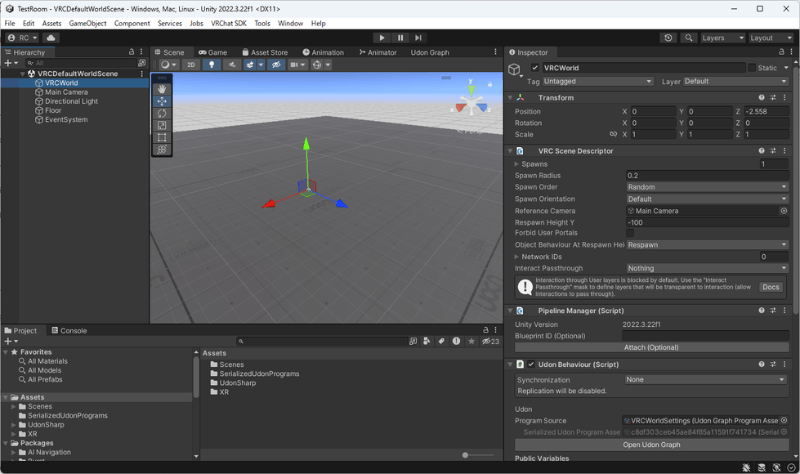This screenshot has height=474, width=800.
Task: Open the Undo History icon
Action: (x=668, y=38)
